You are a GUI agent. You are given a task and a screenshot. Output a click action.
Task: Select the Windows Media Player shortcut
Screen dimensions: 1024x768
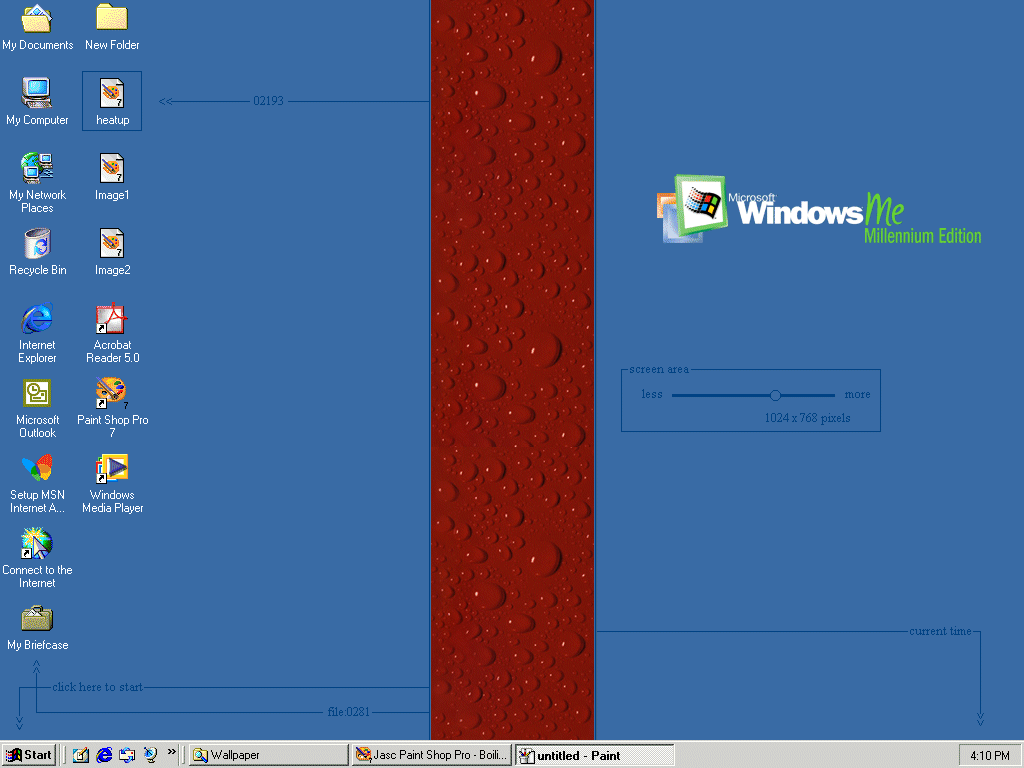[x=112, y=483]
